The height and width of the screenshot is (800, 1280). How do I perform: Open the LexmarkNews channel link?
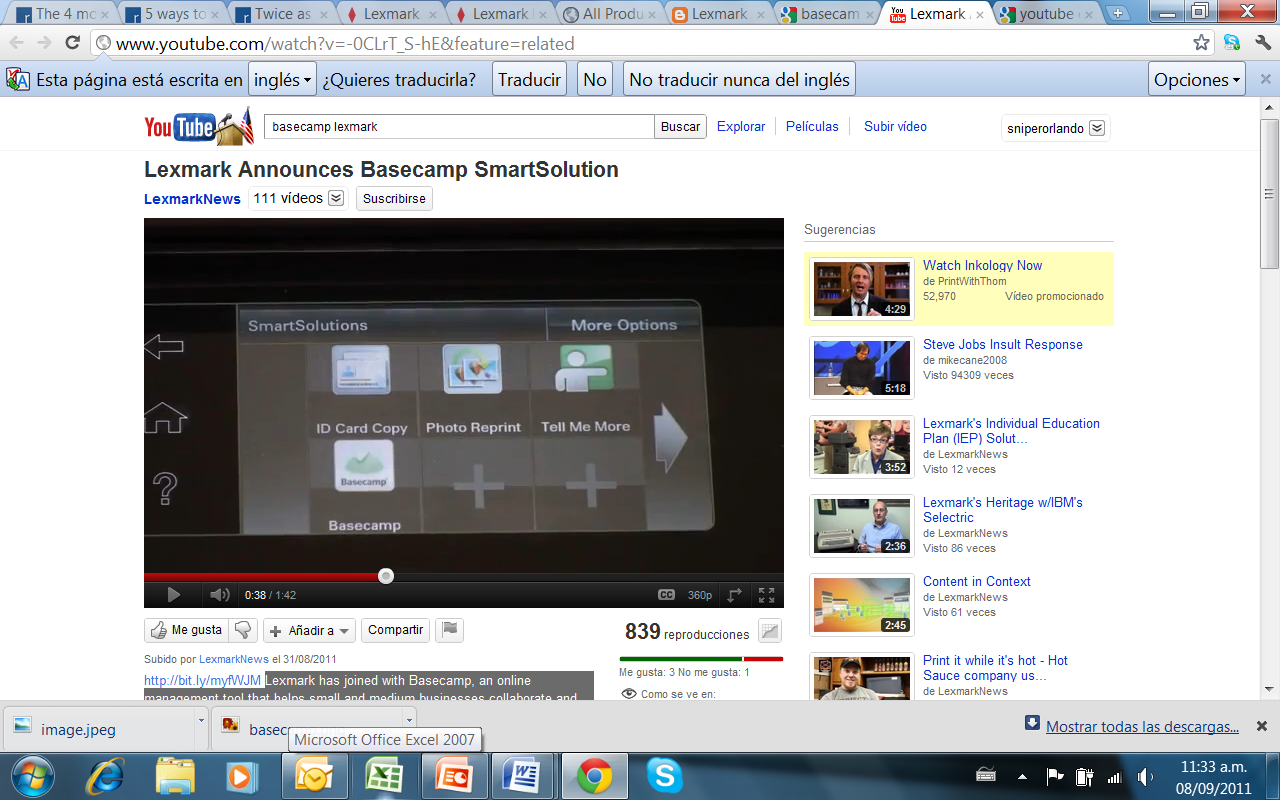[192, 199]
